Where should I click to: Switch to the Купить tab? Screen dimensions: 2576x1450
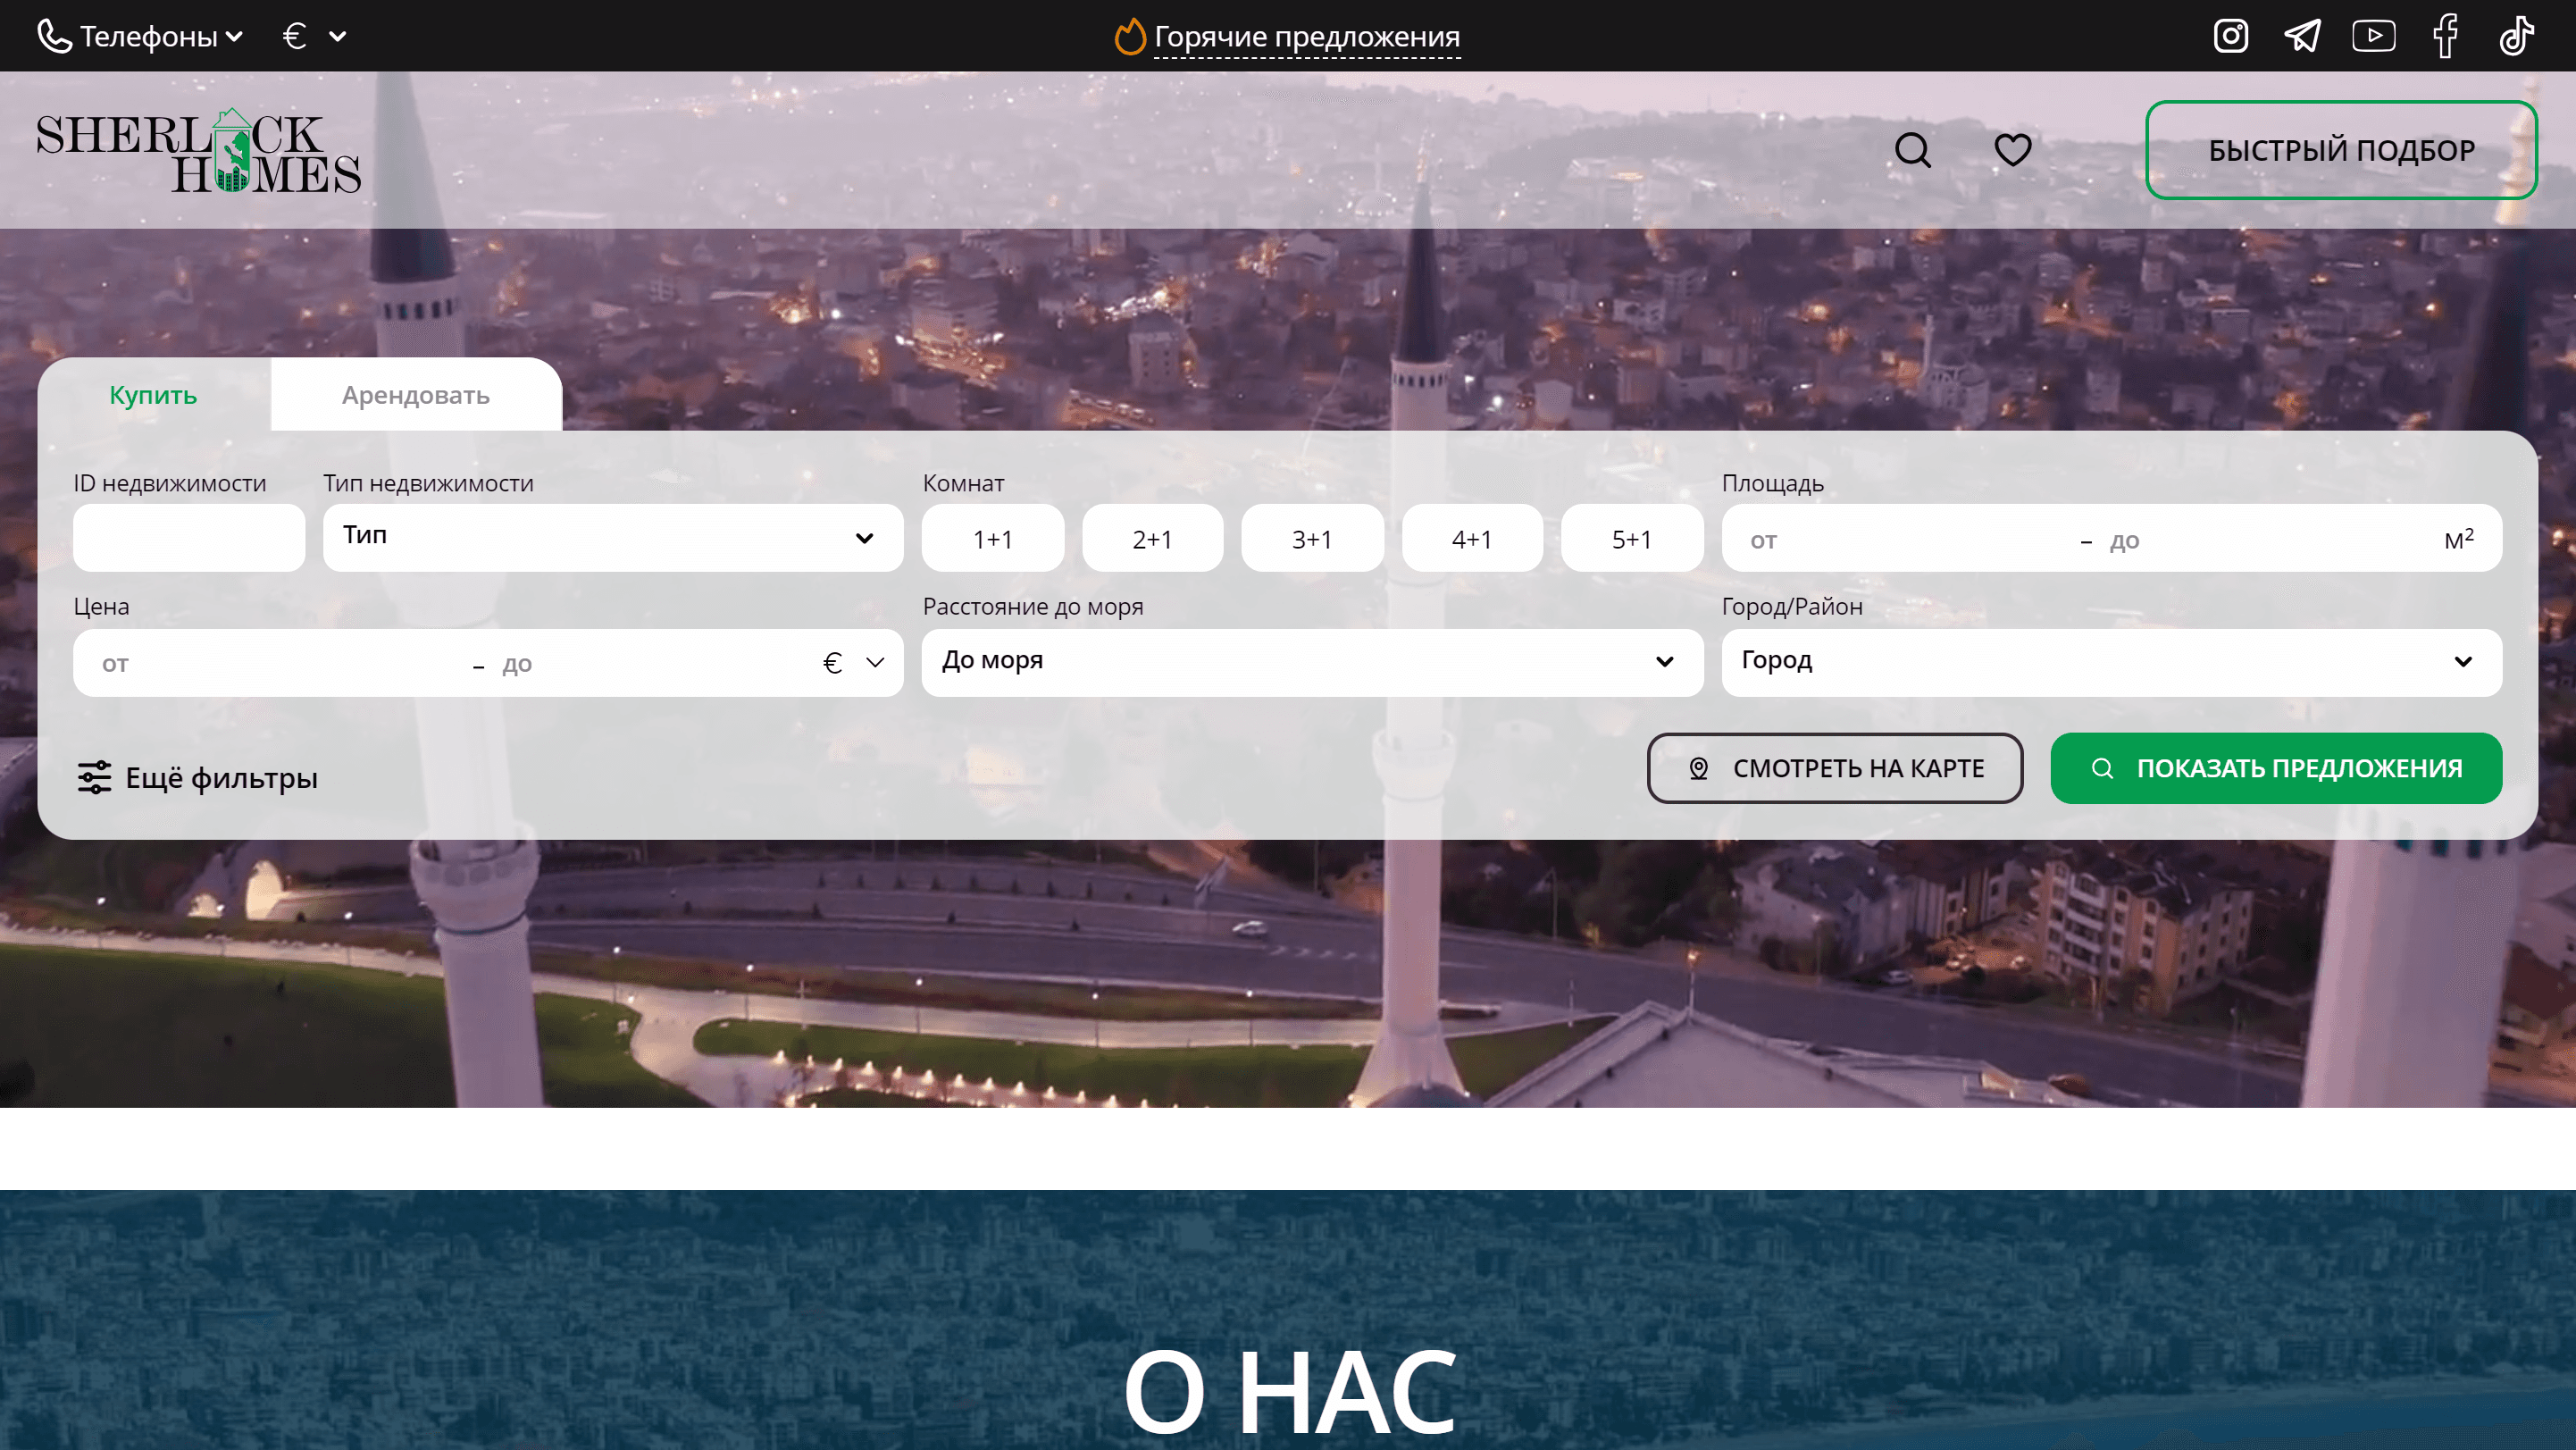(x=153, y=395)
